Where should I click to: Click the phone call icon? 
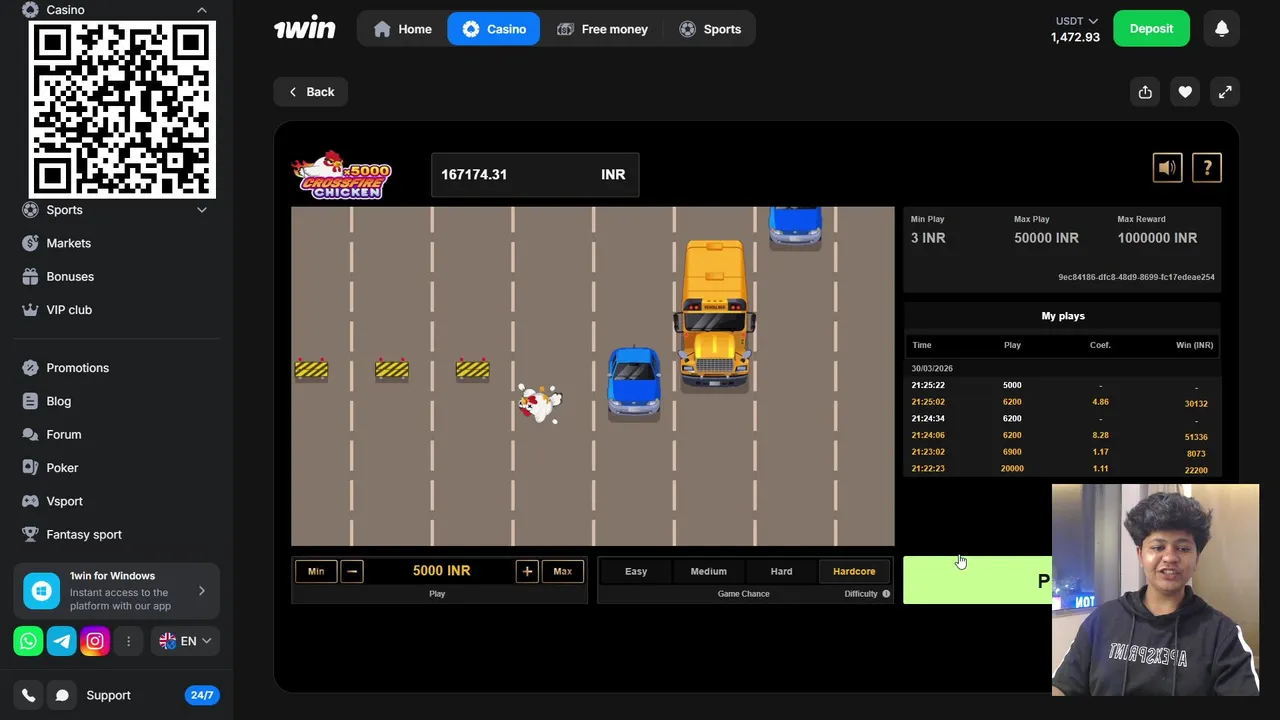click(x=28, y=695)
